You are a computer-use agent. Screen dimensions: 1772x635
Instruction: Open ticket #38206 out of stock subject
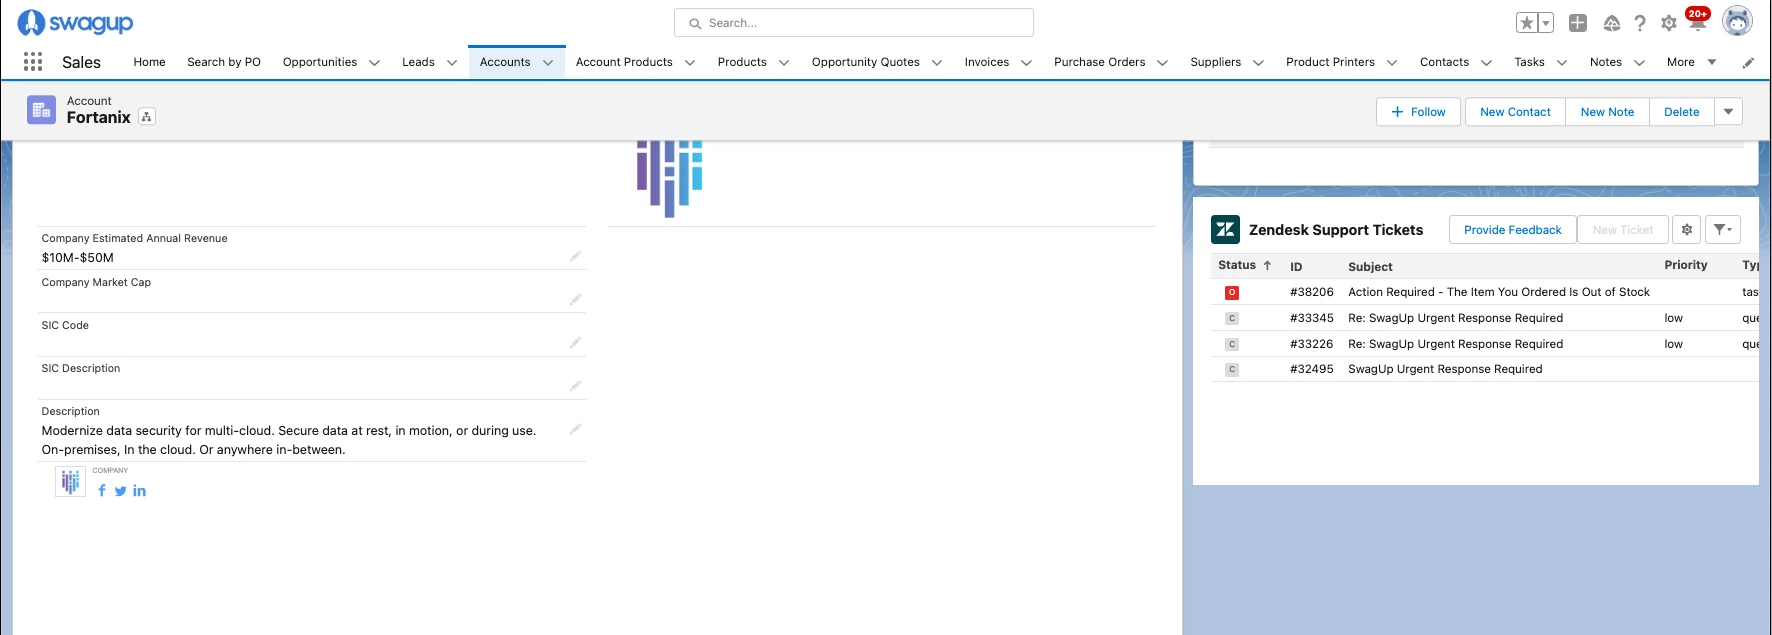click(1498, 292)
